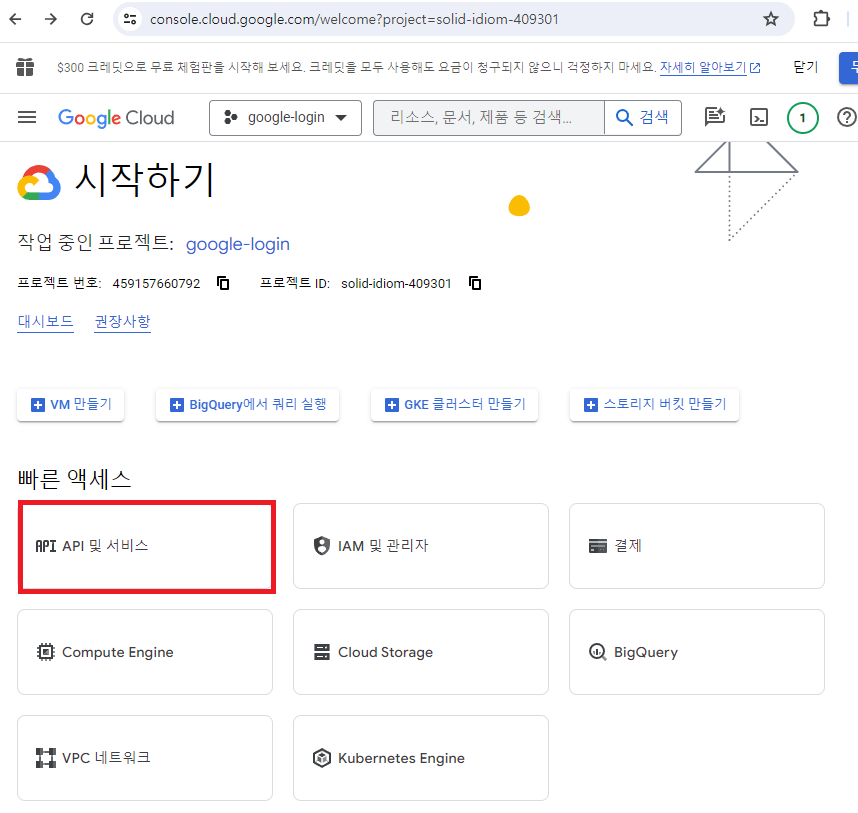Viewport: 858px width, 813px height.
Task: Click the 빠른 액세스 section heading
Action: point(74,479)
